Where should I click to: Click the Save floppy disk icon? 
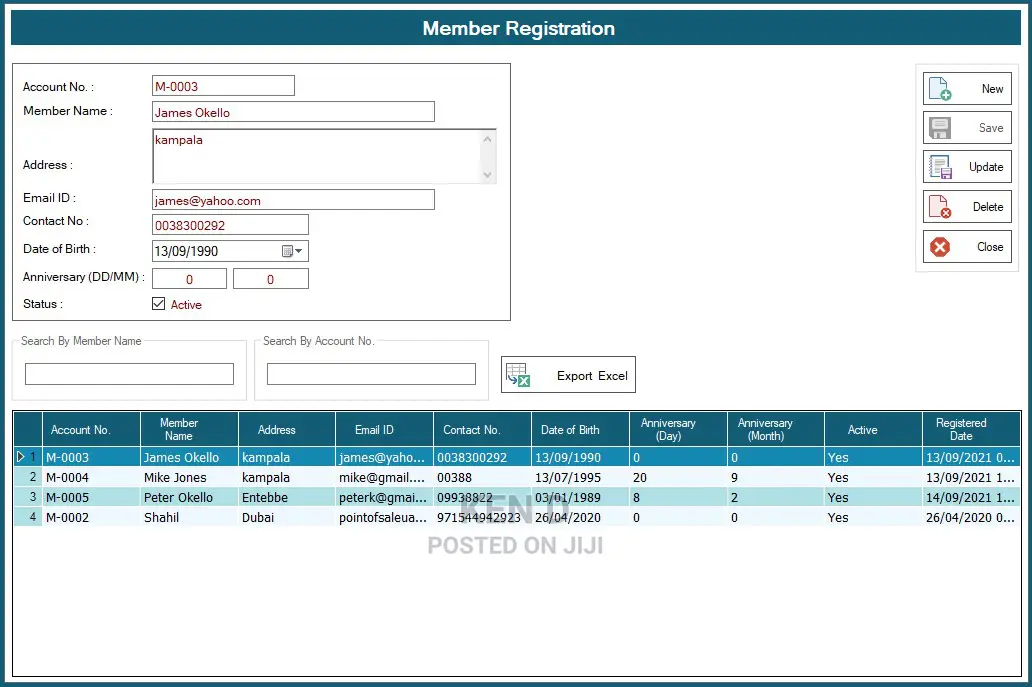940,128
